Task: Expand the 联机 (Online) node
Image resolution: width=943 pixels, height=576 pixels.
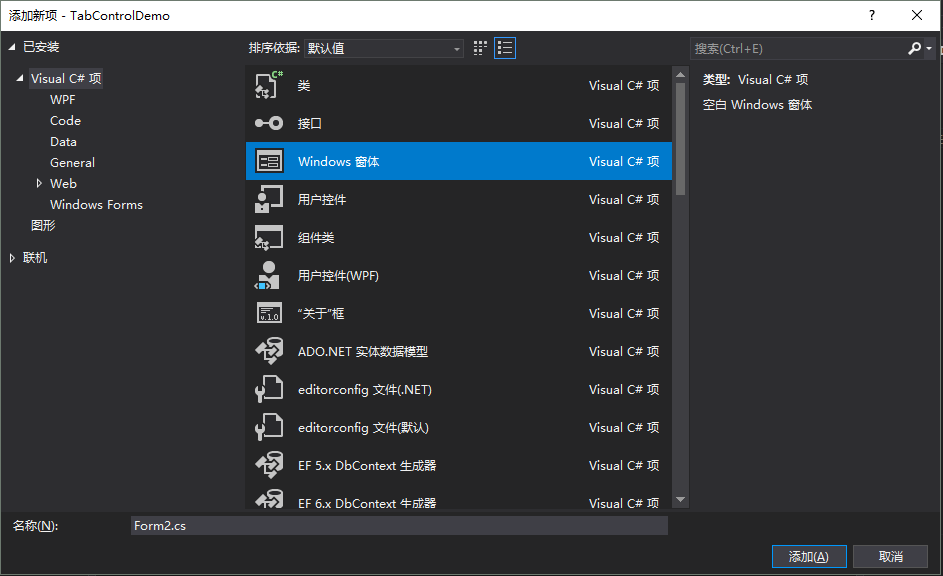Action: pyautogui.click(x=13, y=257)
